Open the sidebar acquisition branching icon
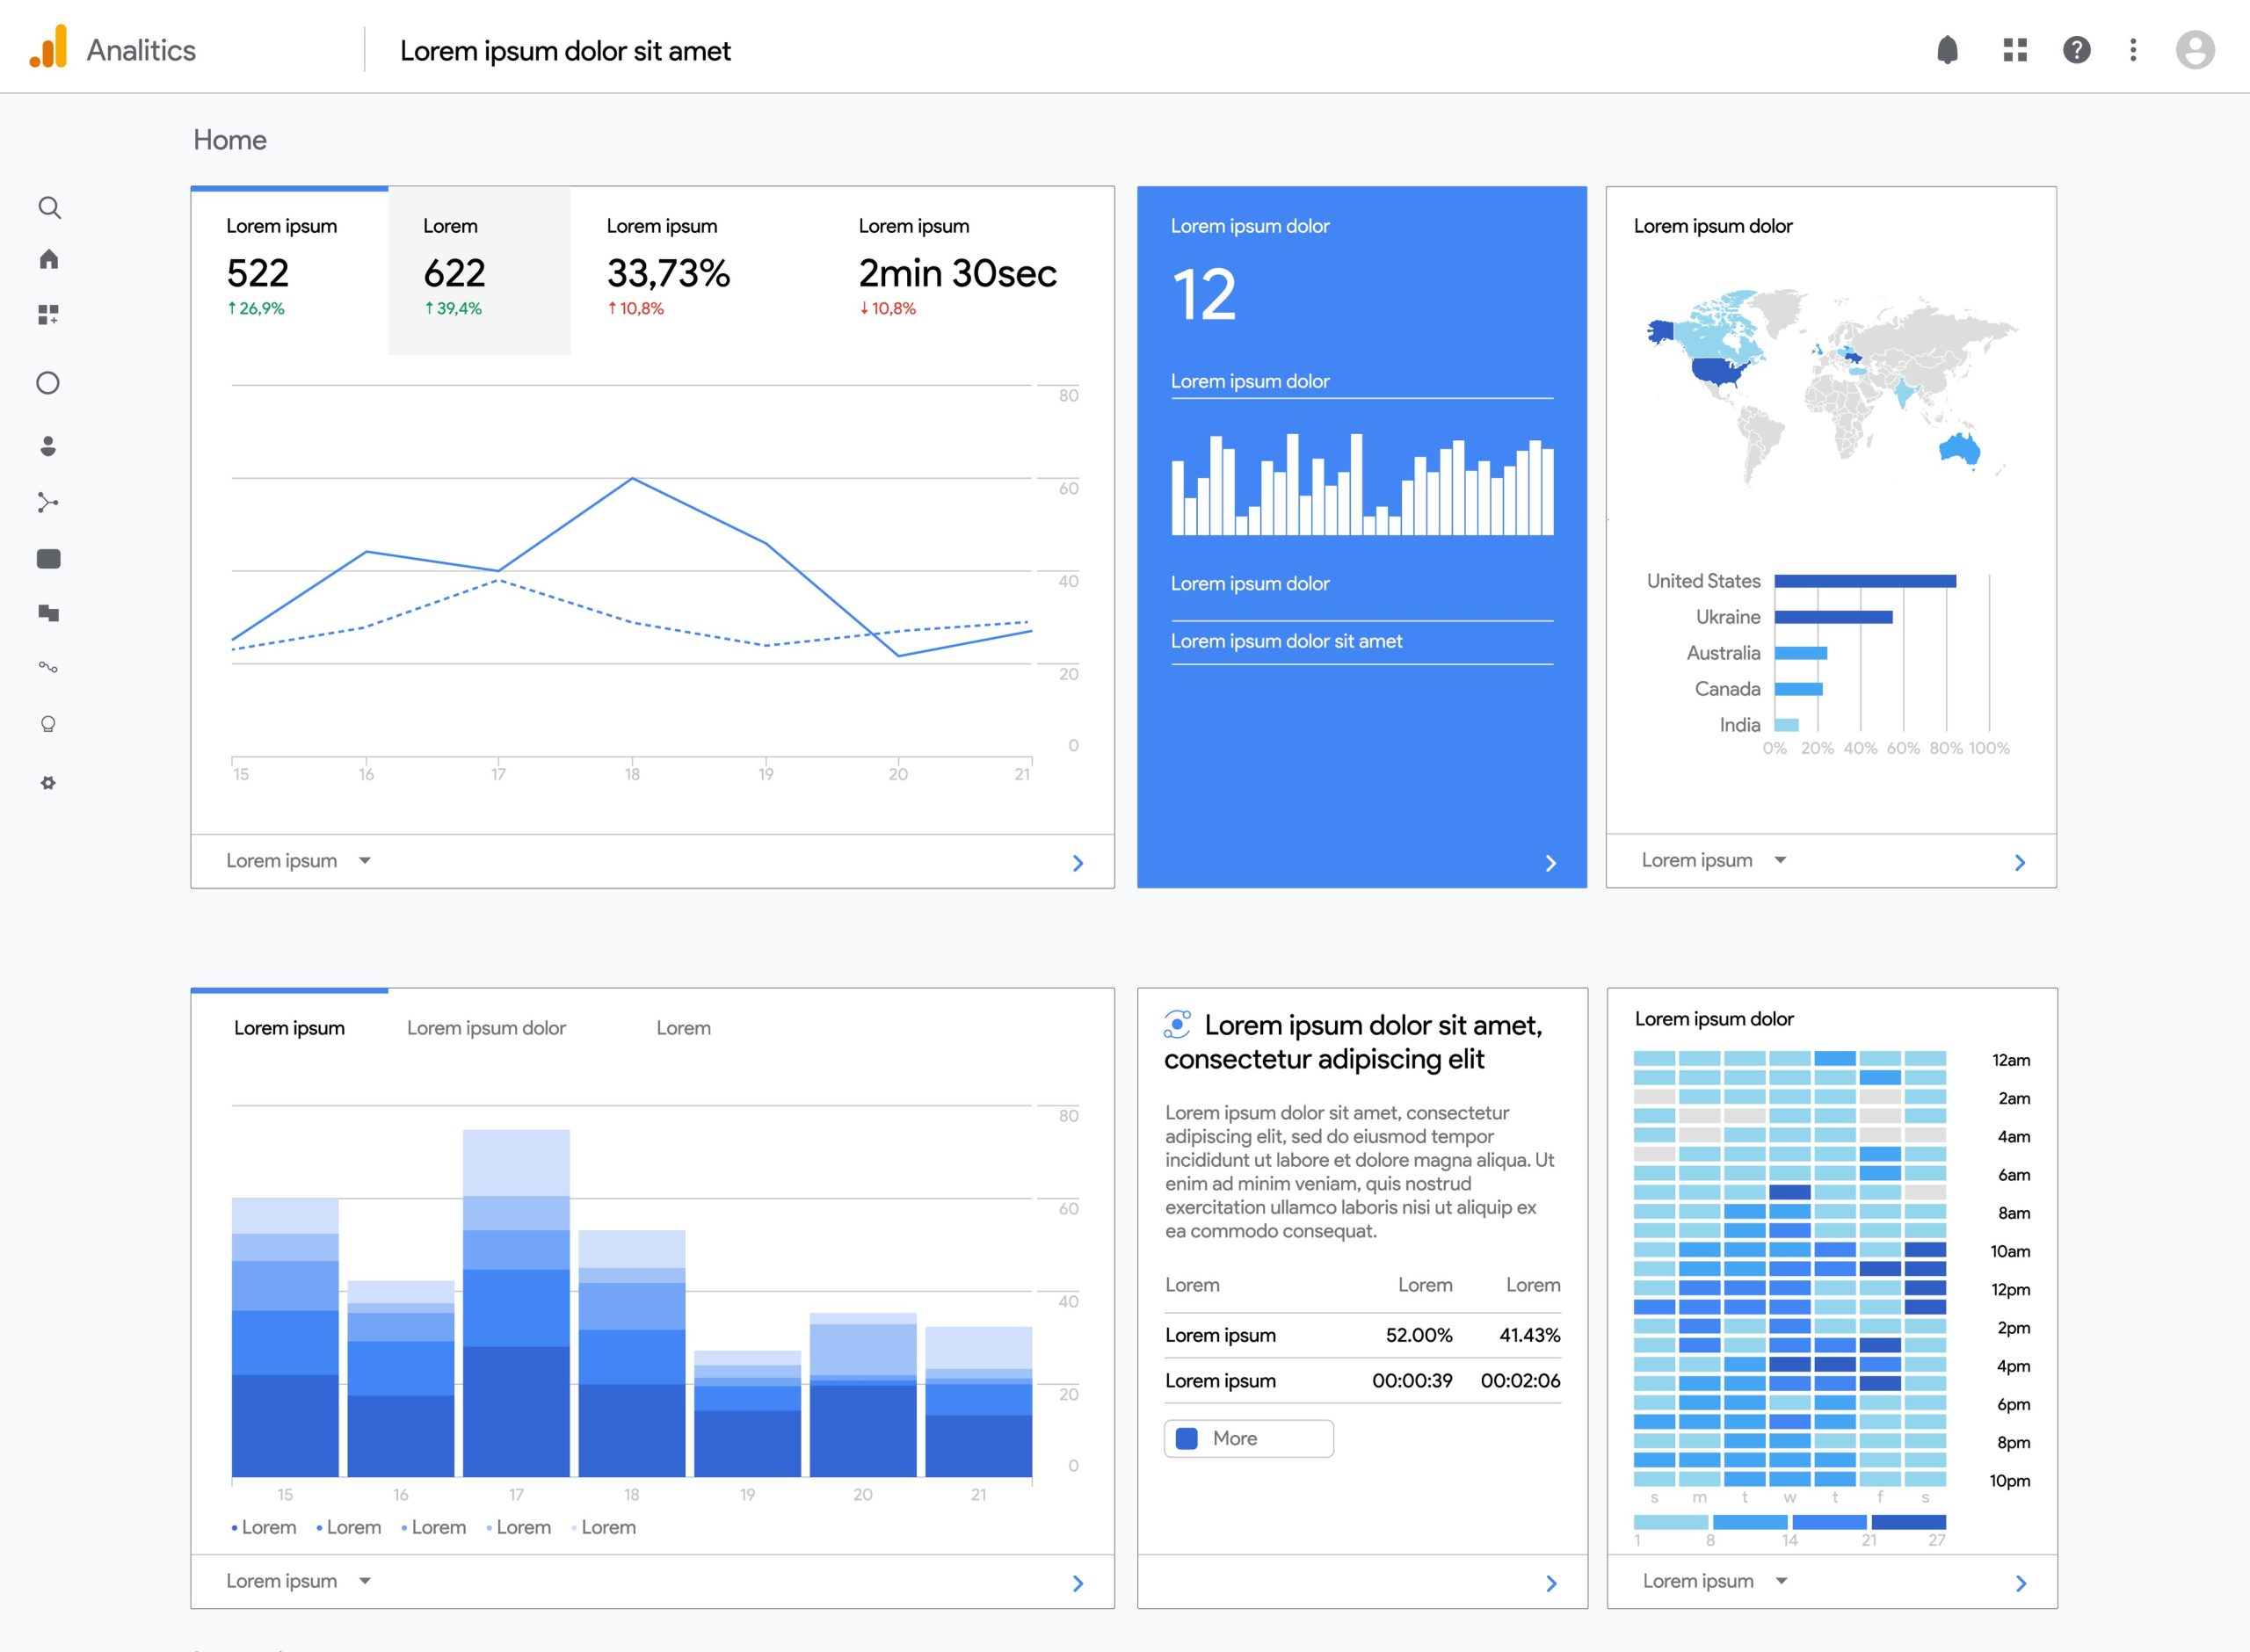Screen dimensions: 2250x1652 (x=48, y=502)
